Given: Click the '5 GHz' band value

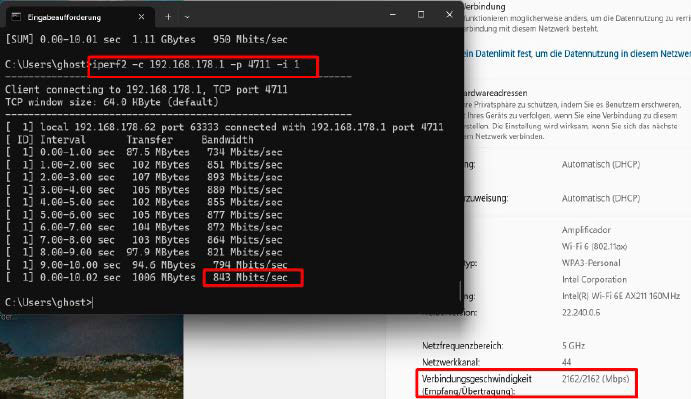Looking at the screenshot, I should 573,346.
